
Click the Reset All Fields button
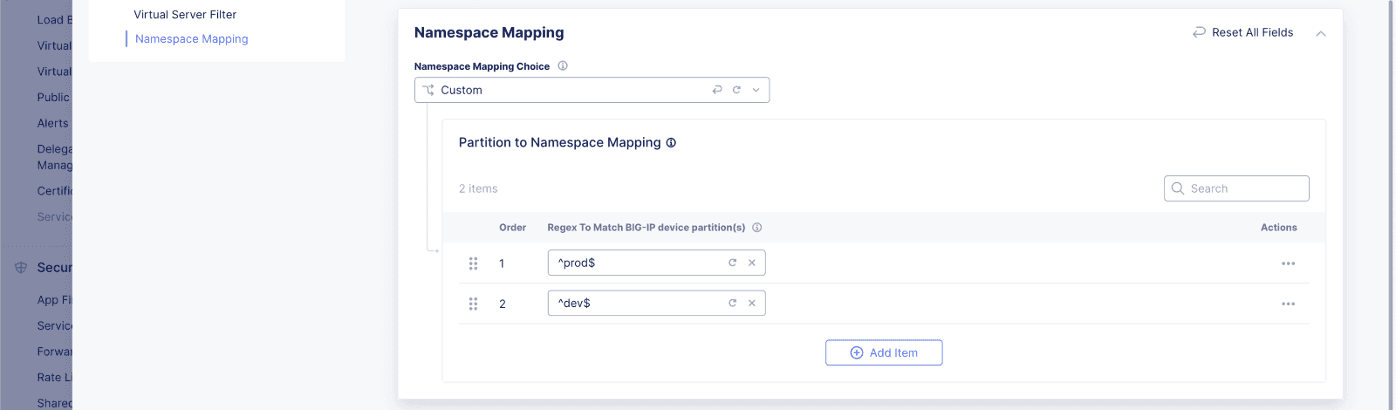click(x=1243, y=33)
